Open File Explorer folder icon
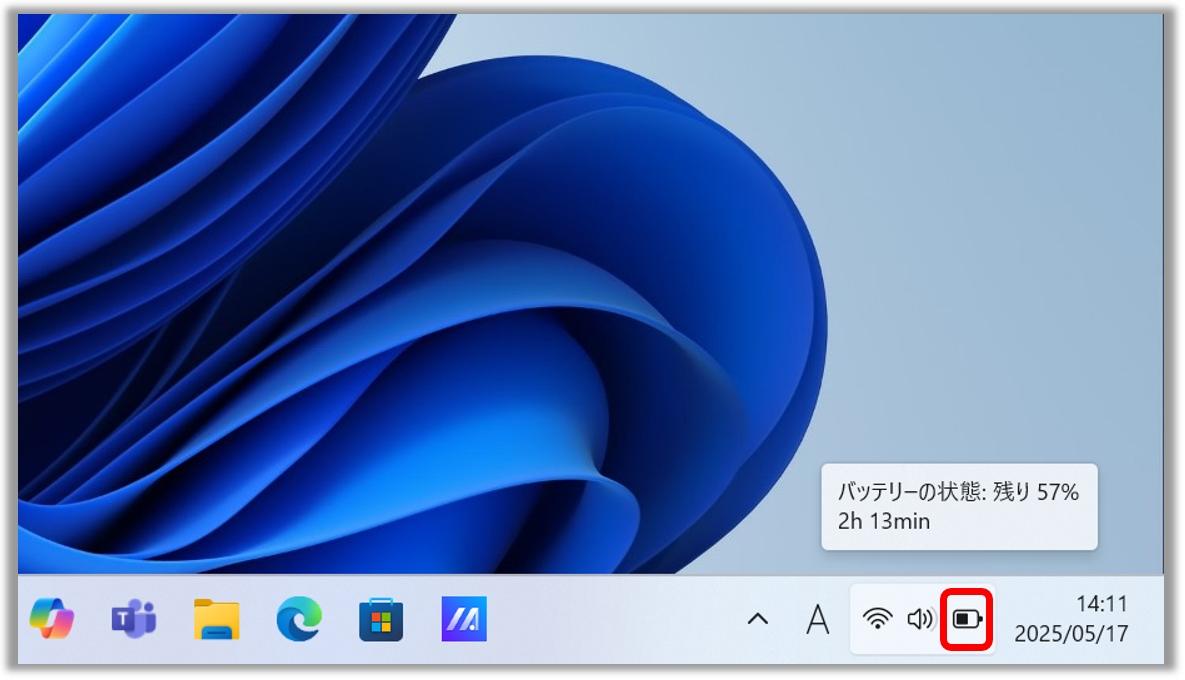 (x=217, y=619)
